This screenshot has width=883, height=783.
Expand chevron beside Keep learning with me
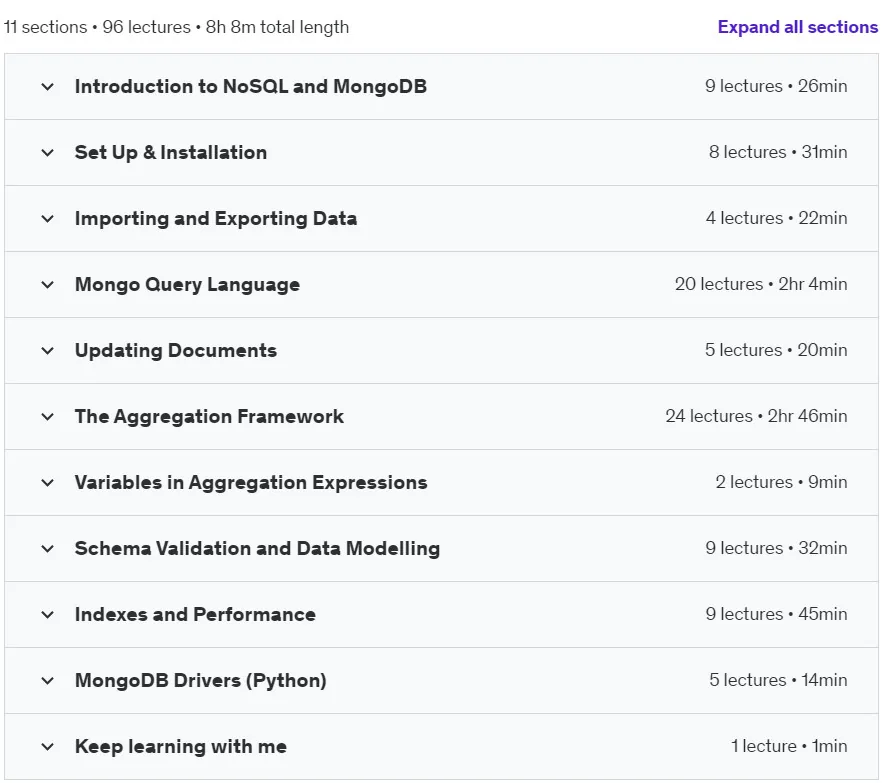(48, 747)
